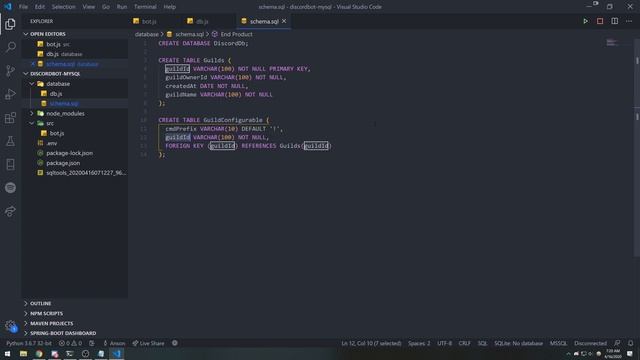Close schema.sql in Open Editors

[x=33, y=64]
